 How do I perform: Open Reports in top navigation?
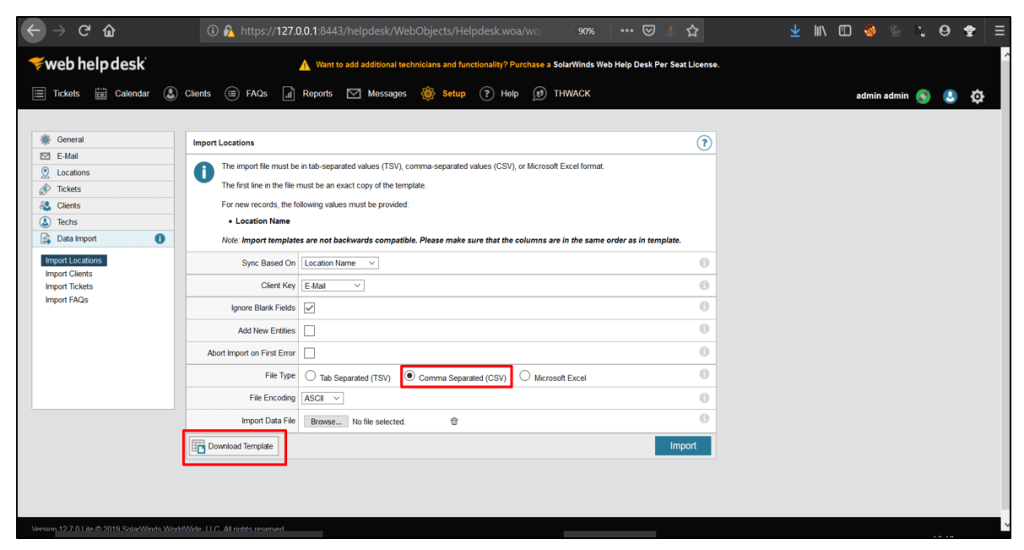(x=308, y=93)
